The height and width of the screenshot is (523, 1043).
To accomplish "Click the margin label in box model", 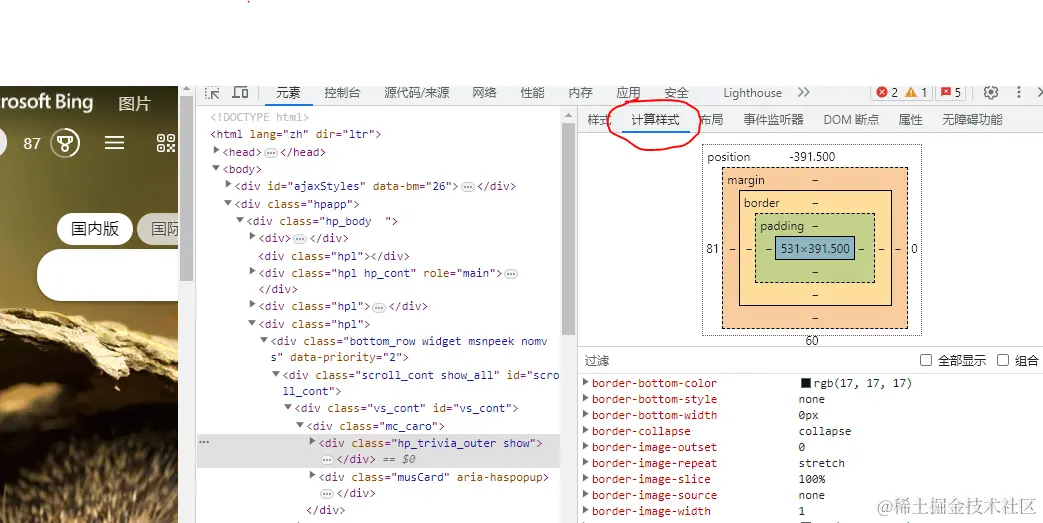I will [x=746, y=180].
